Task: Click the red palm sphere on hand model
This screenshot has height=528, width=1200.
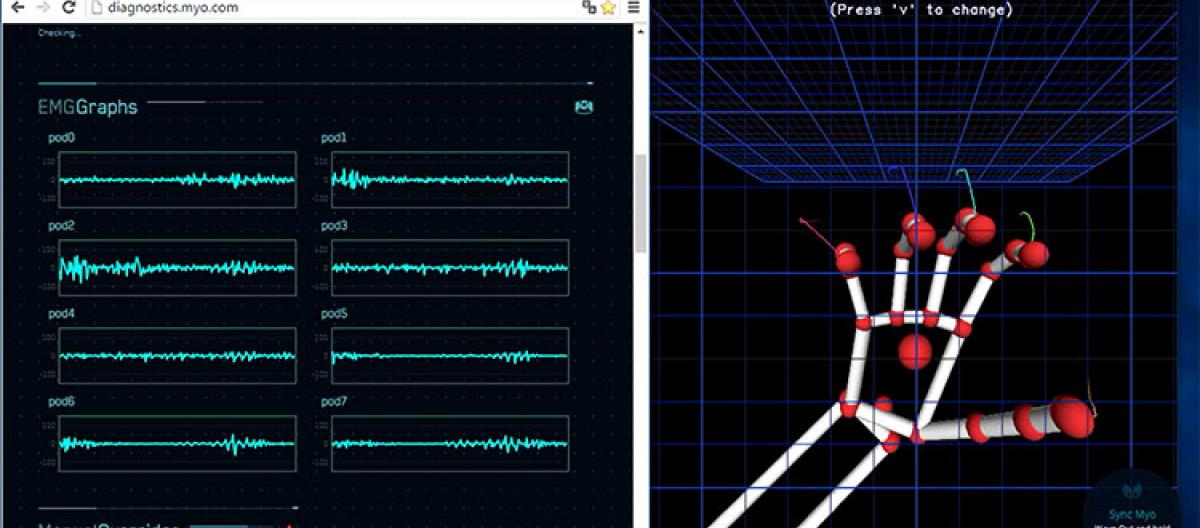Action: 915,352
